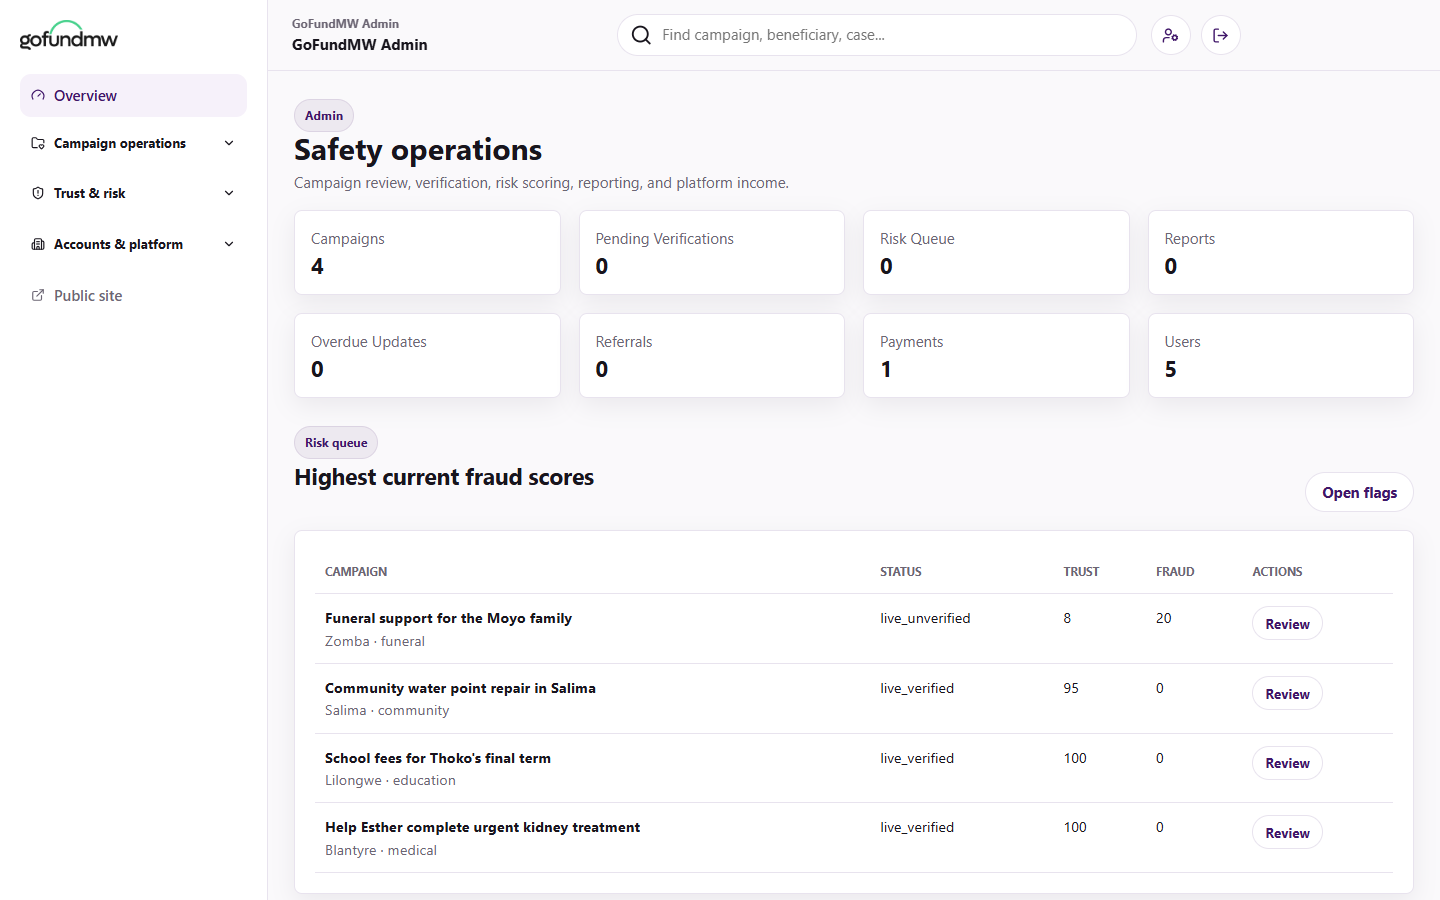The image size is (1440, 900).
Task: Select Trust & risk menu
Action: [133, 193]
